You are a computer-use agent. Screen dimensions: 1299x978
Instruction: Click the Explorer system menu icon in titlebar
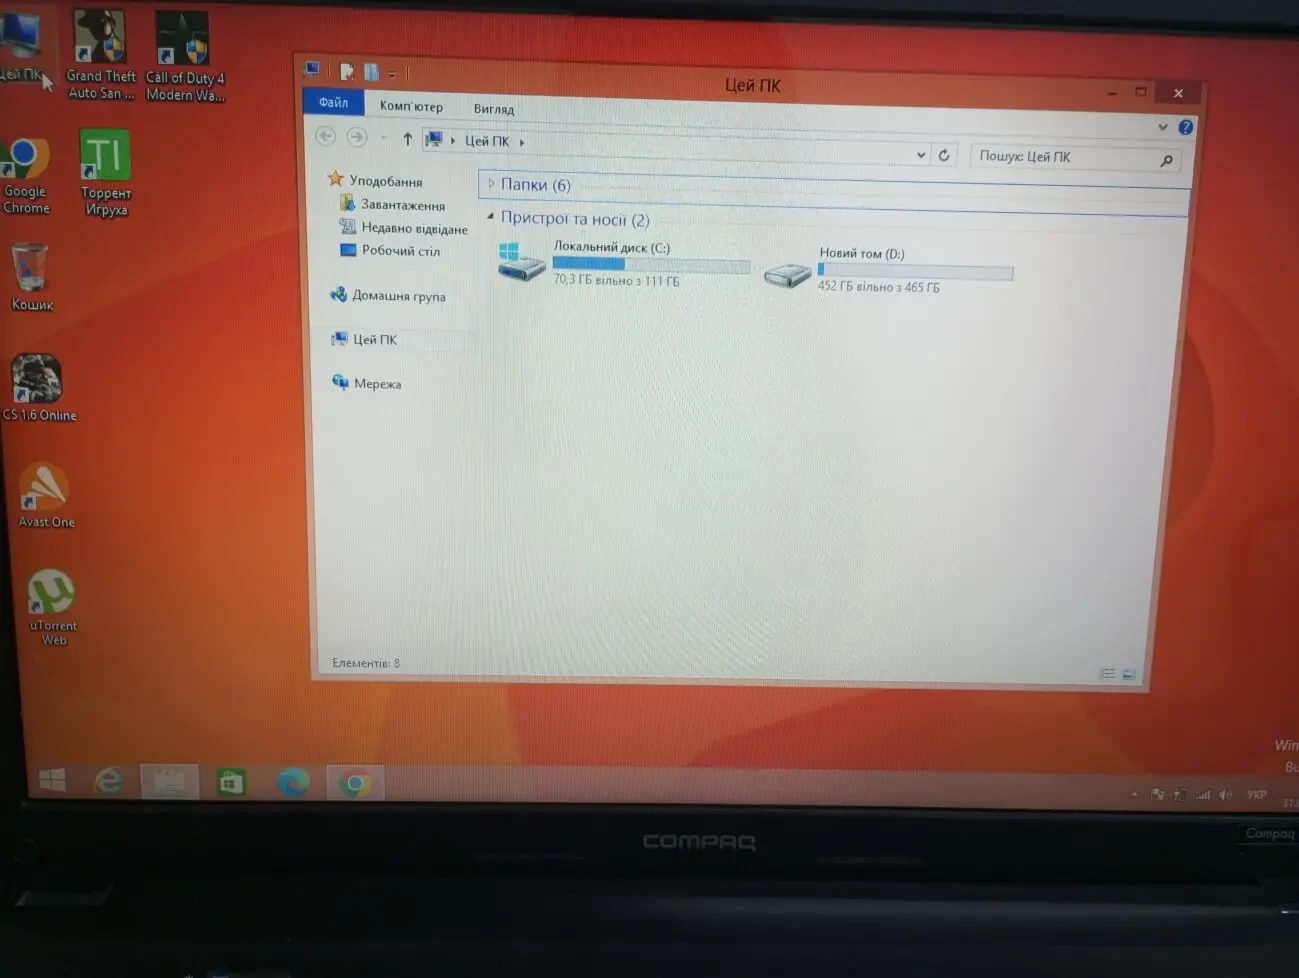pos(311,69)
